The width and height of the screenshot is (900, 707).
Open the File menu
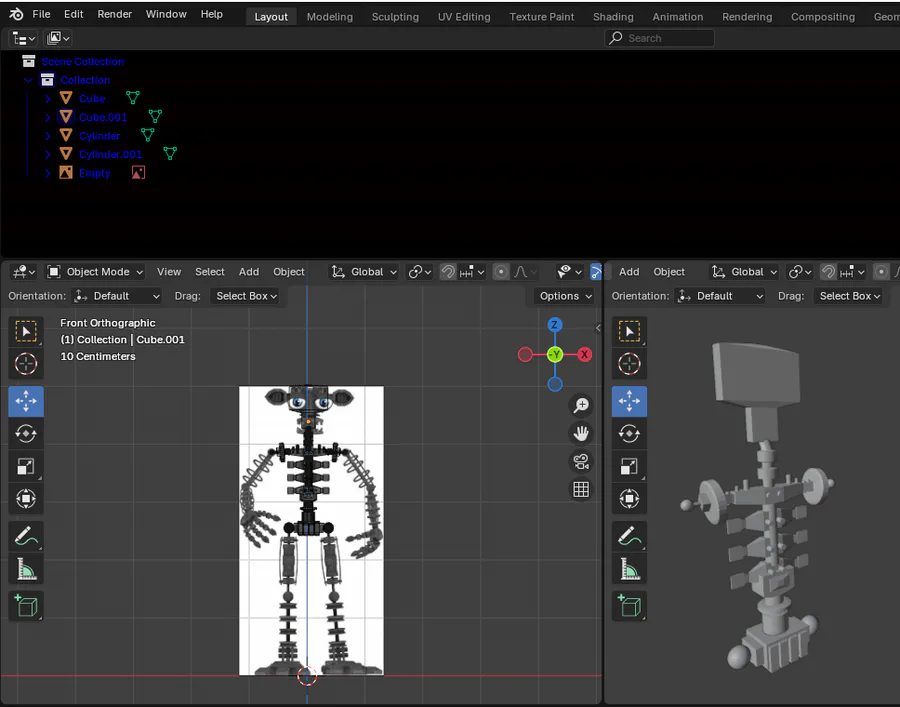coord(41,14)
